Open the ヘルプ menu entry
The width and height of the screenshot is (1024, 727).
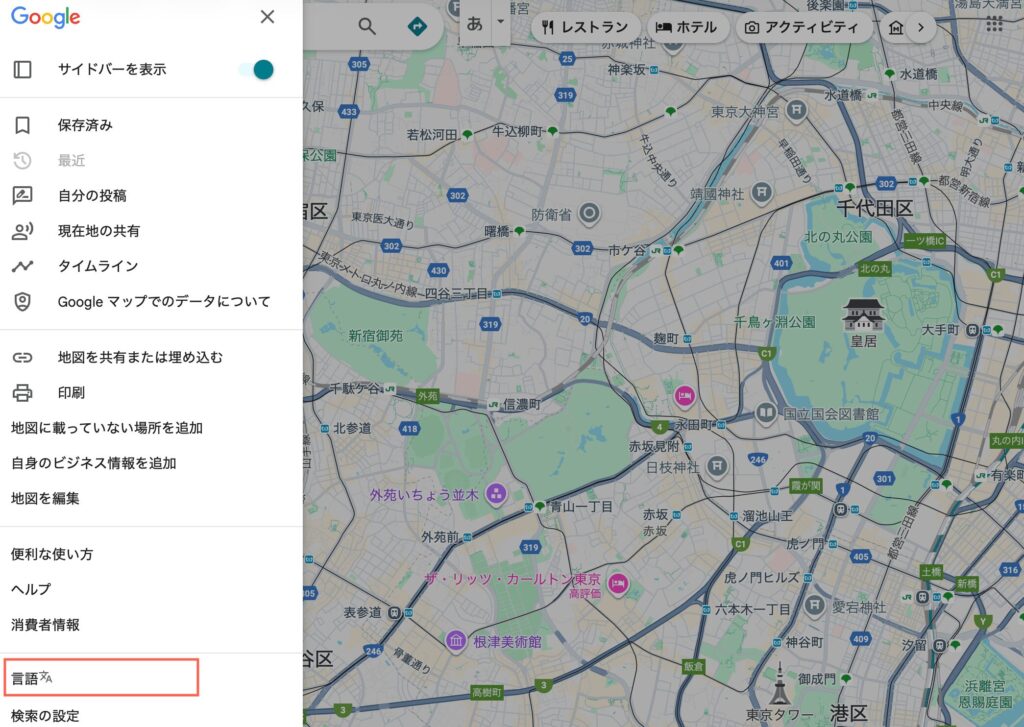(31, 589)
